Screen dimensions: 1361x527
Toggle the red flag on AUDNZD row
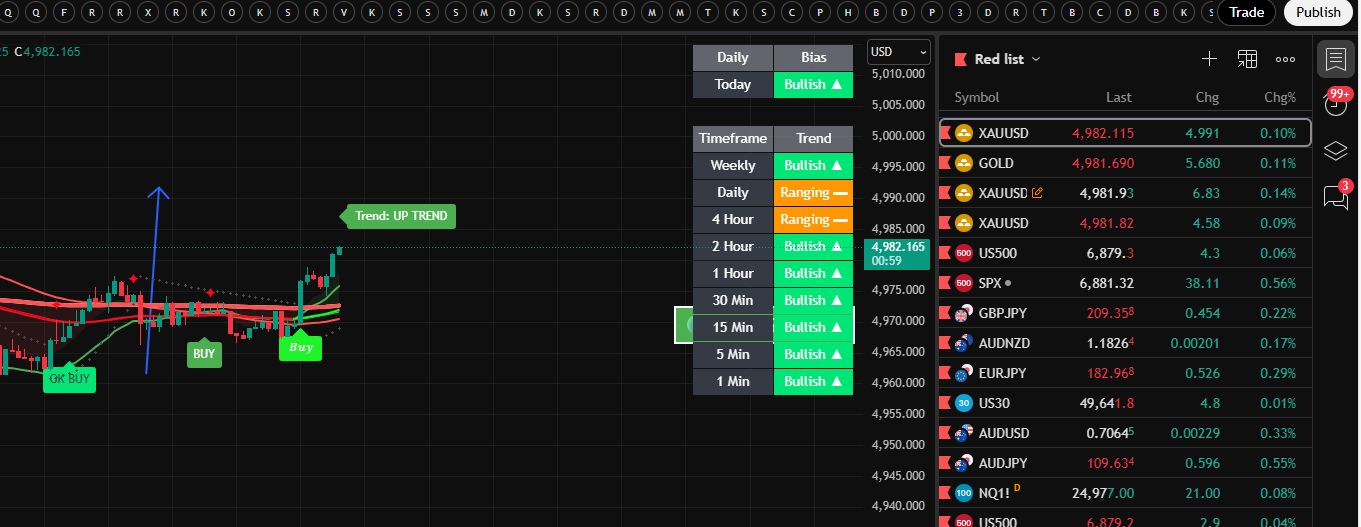tap(945, 343)
